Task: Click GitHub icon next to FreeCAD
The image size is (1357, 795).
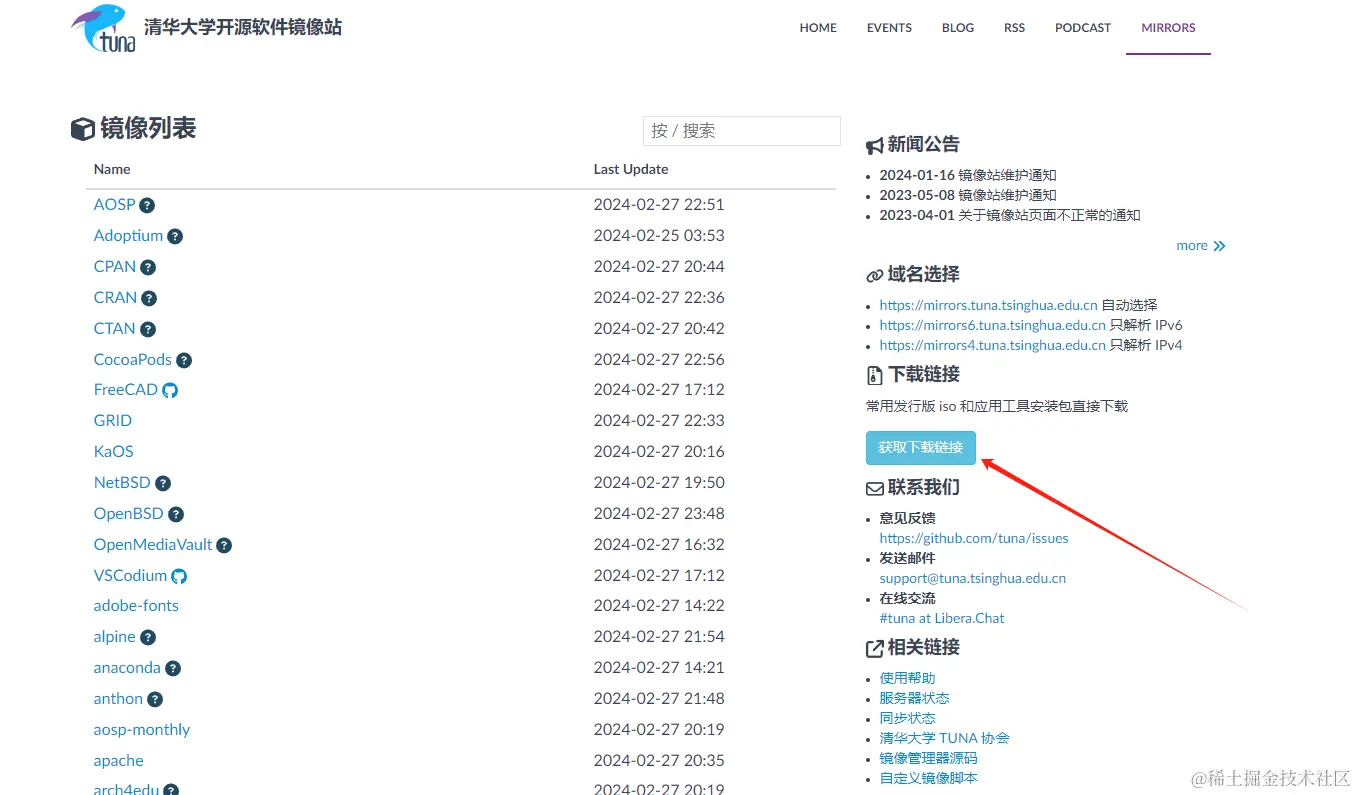Action: click(170, 390)
